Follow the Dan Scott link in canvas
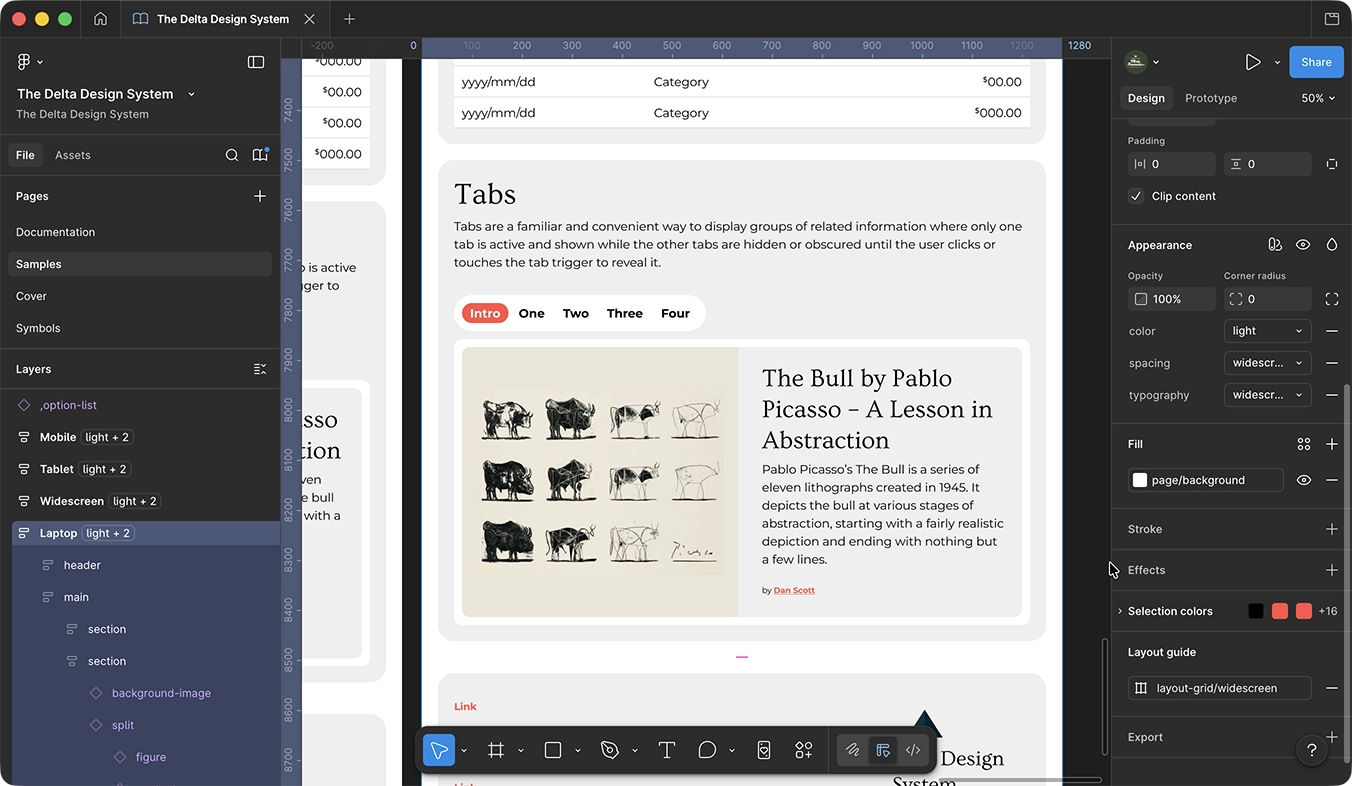Image resolution: width=1352 pixels, height=786 pixels. (793, 590)
